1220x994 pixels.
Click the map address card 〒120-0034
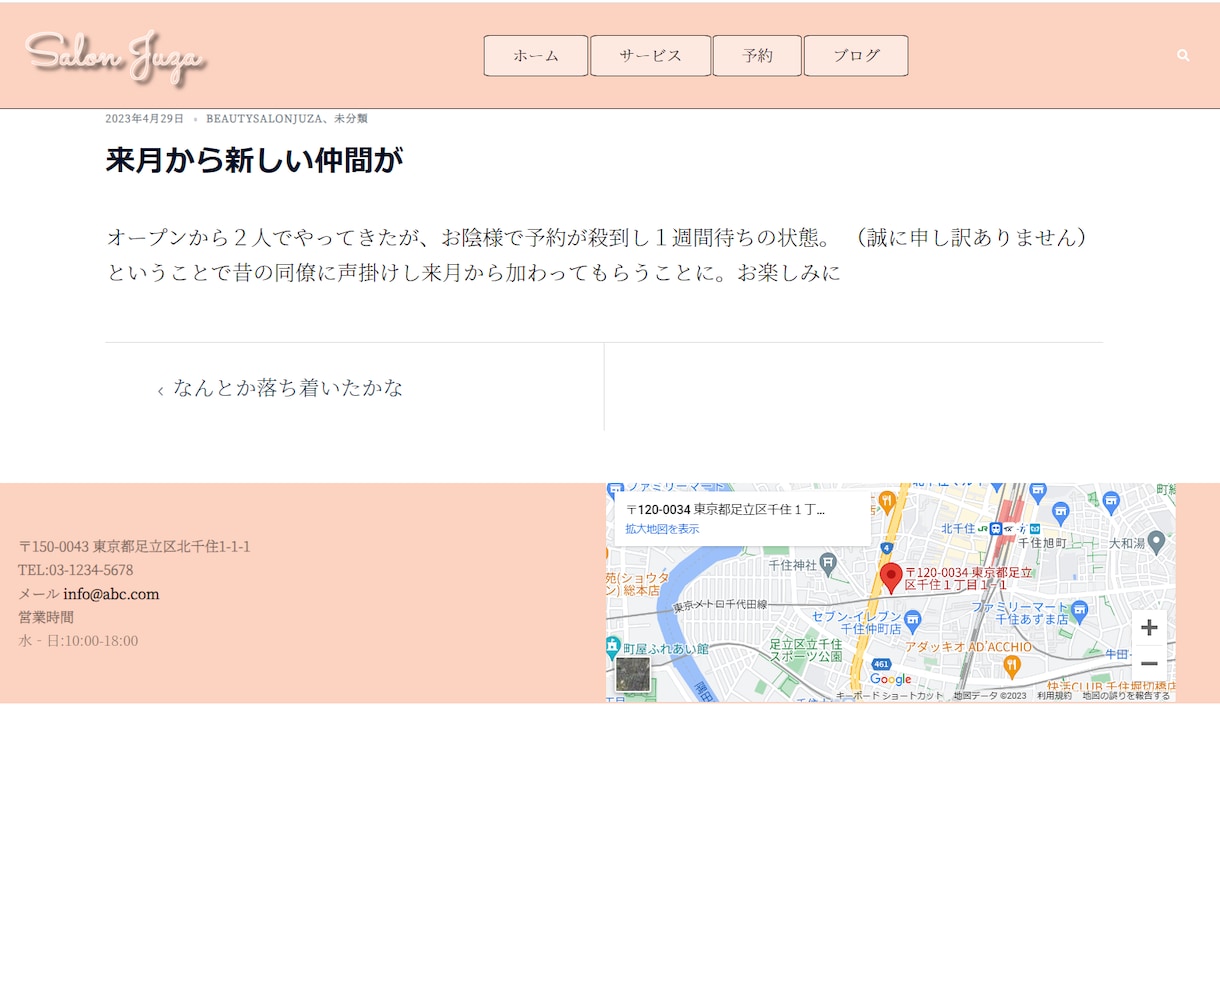[x=742, y=518]
